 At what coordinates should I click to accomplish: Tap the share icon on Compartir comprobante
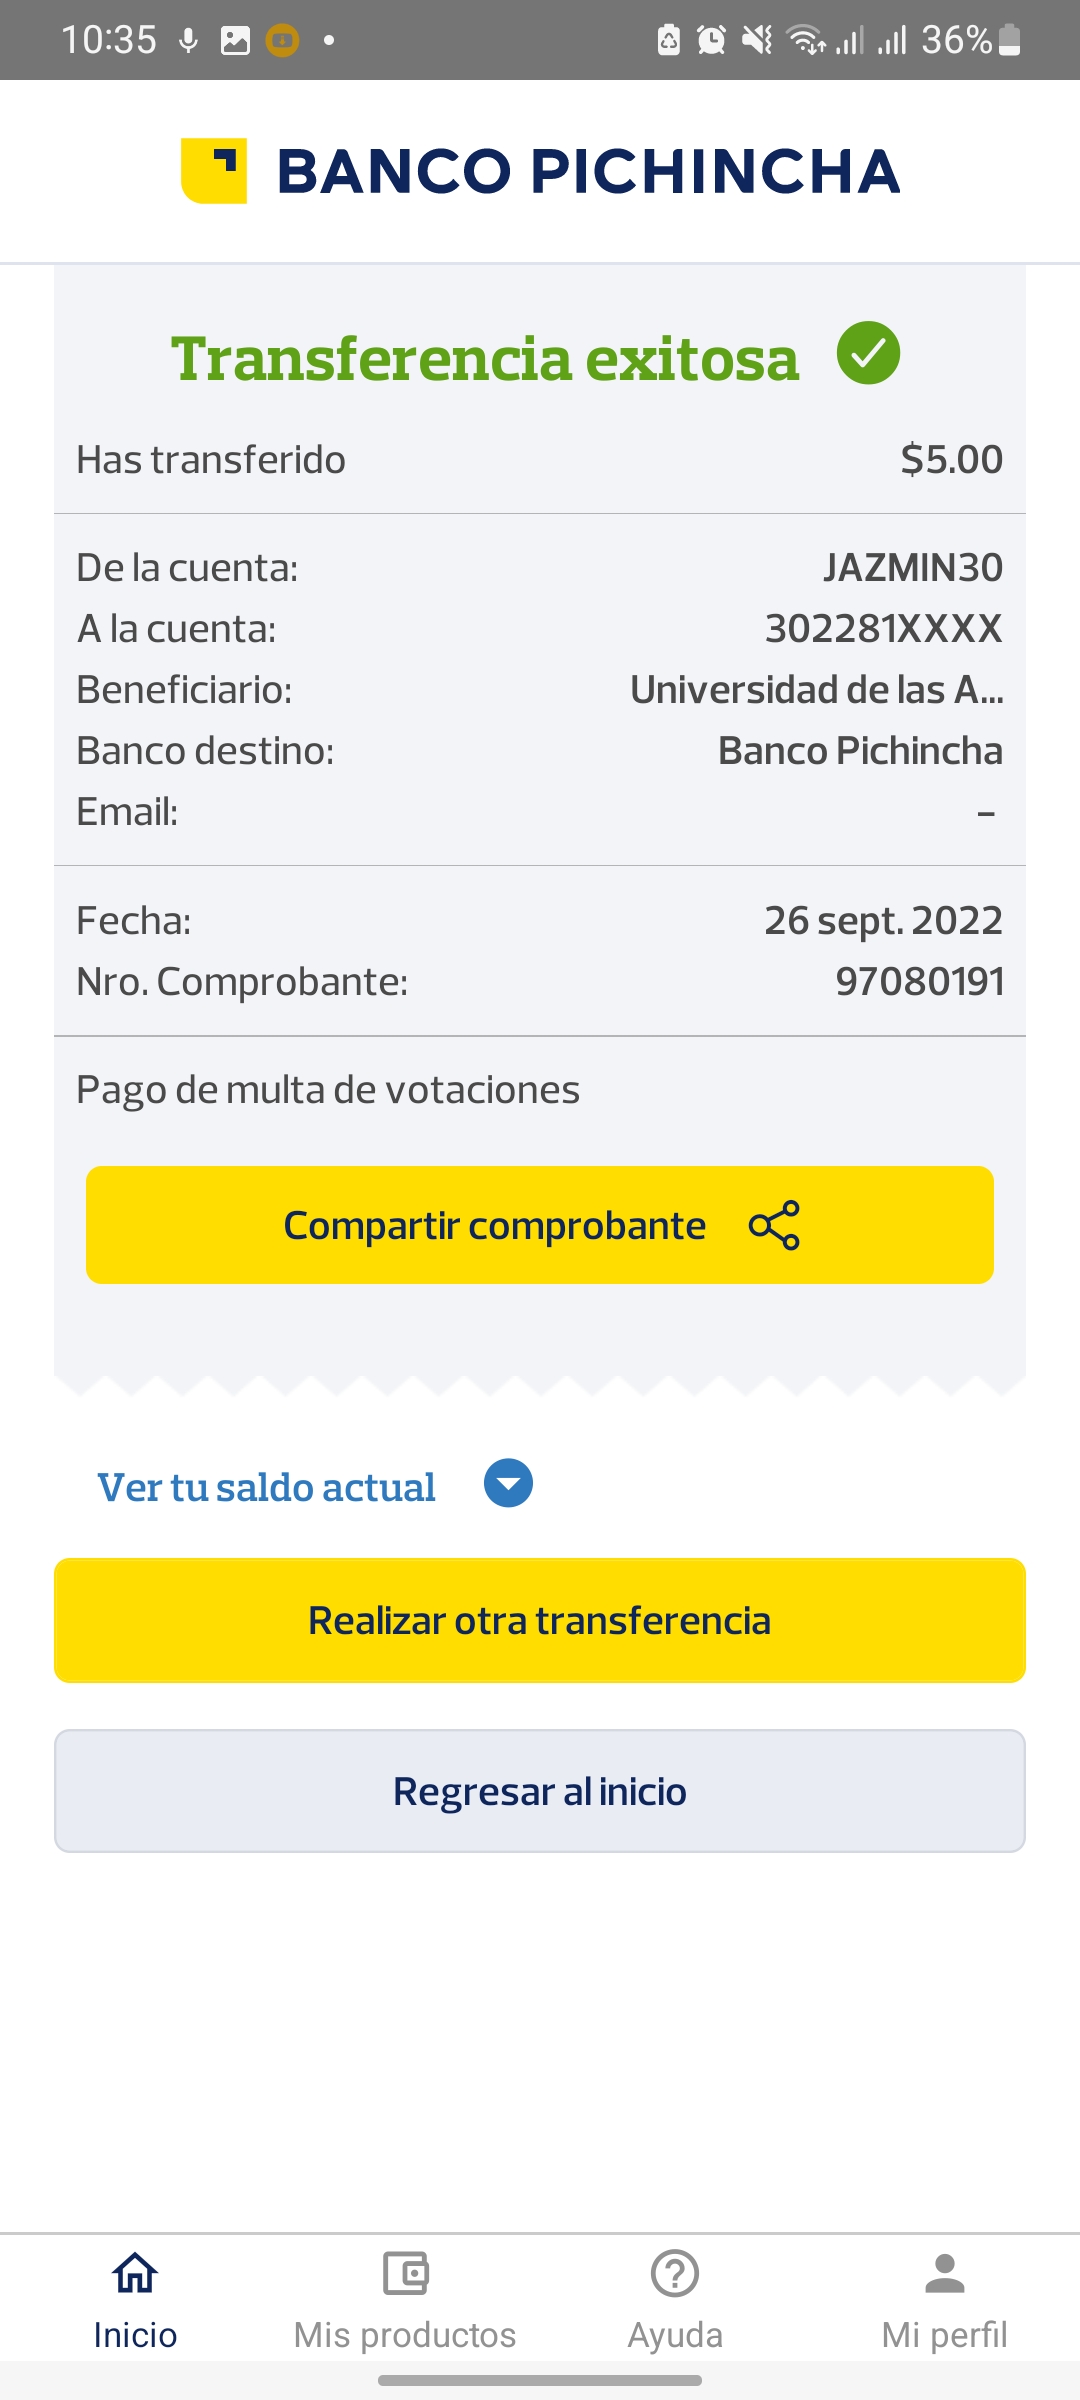(x=774, y=1225)
